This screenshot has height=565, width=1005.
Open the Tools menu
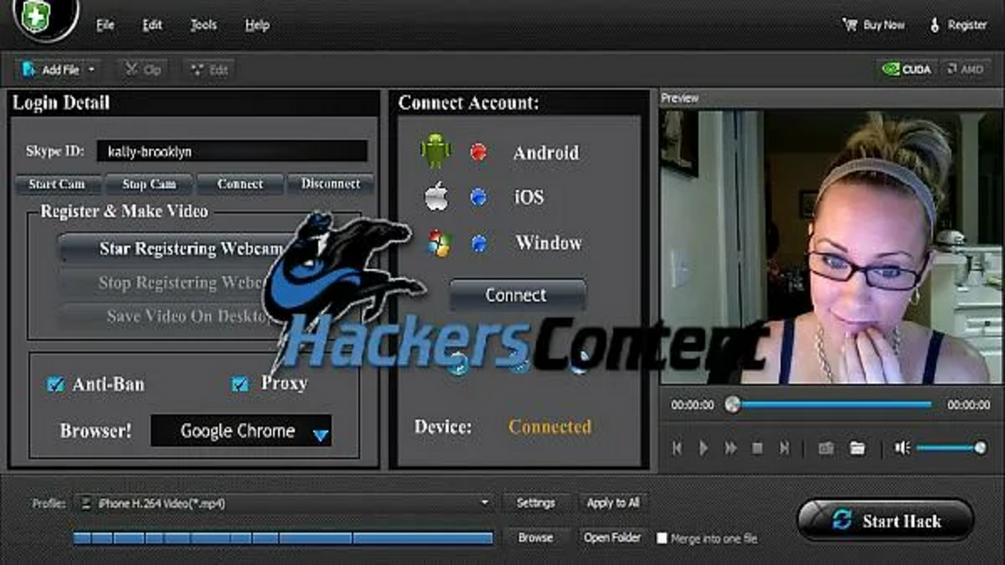(x=203, y=25)
